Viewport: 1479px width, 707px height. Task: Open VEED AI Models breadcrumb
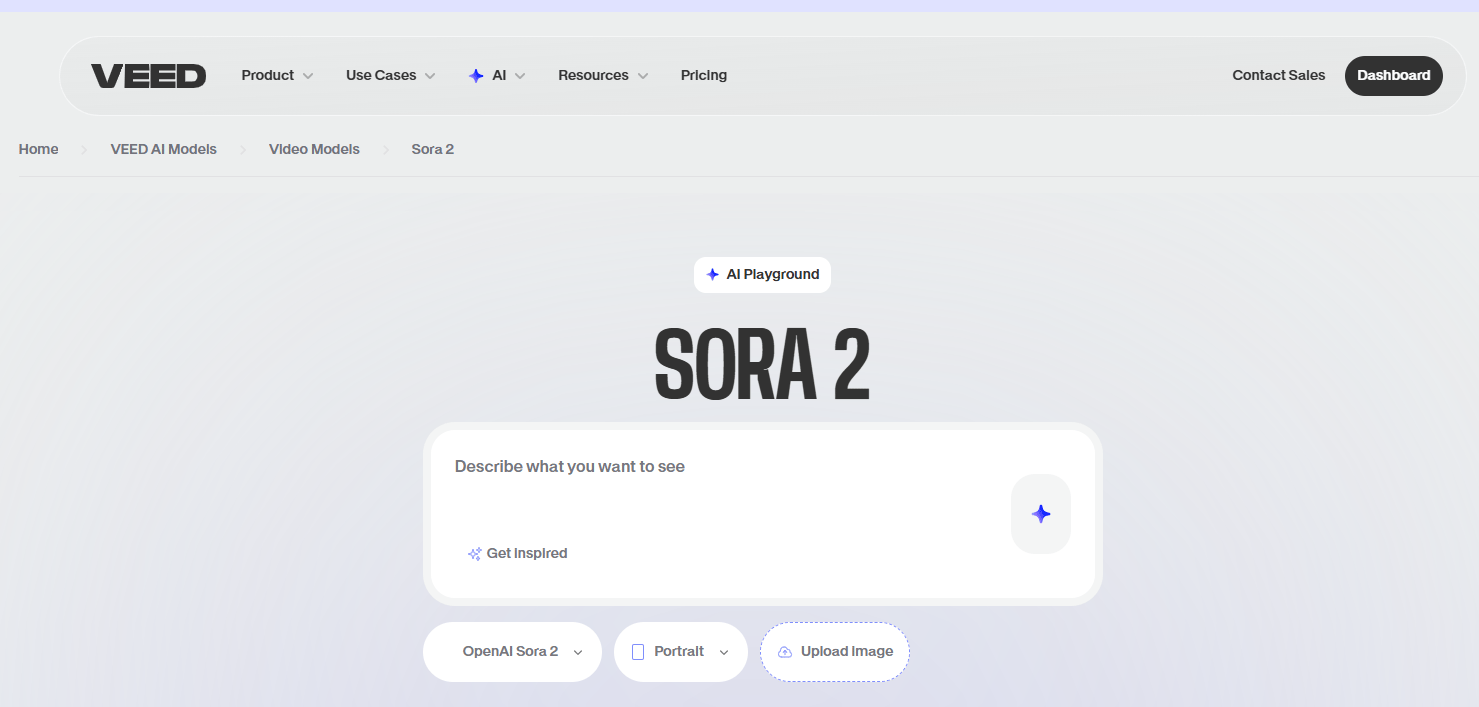164,149
